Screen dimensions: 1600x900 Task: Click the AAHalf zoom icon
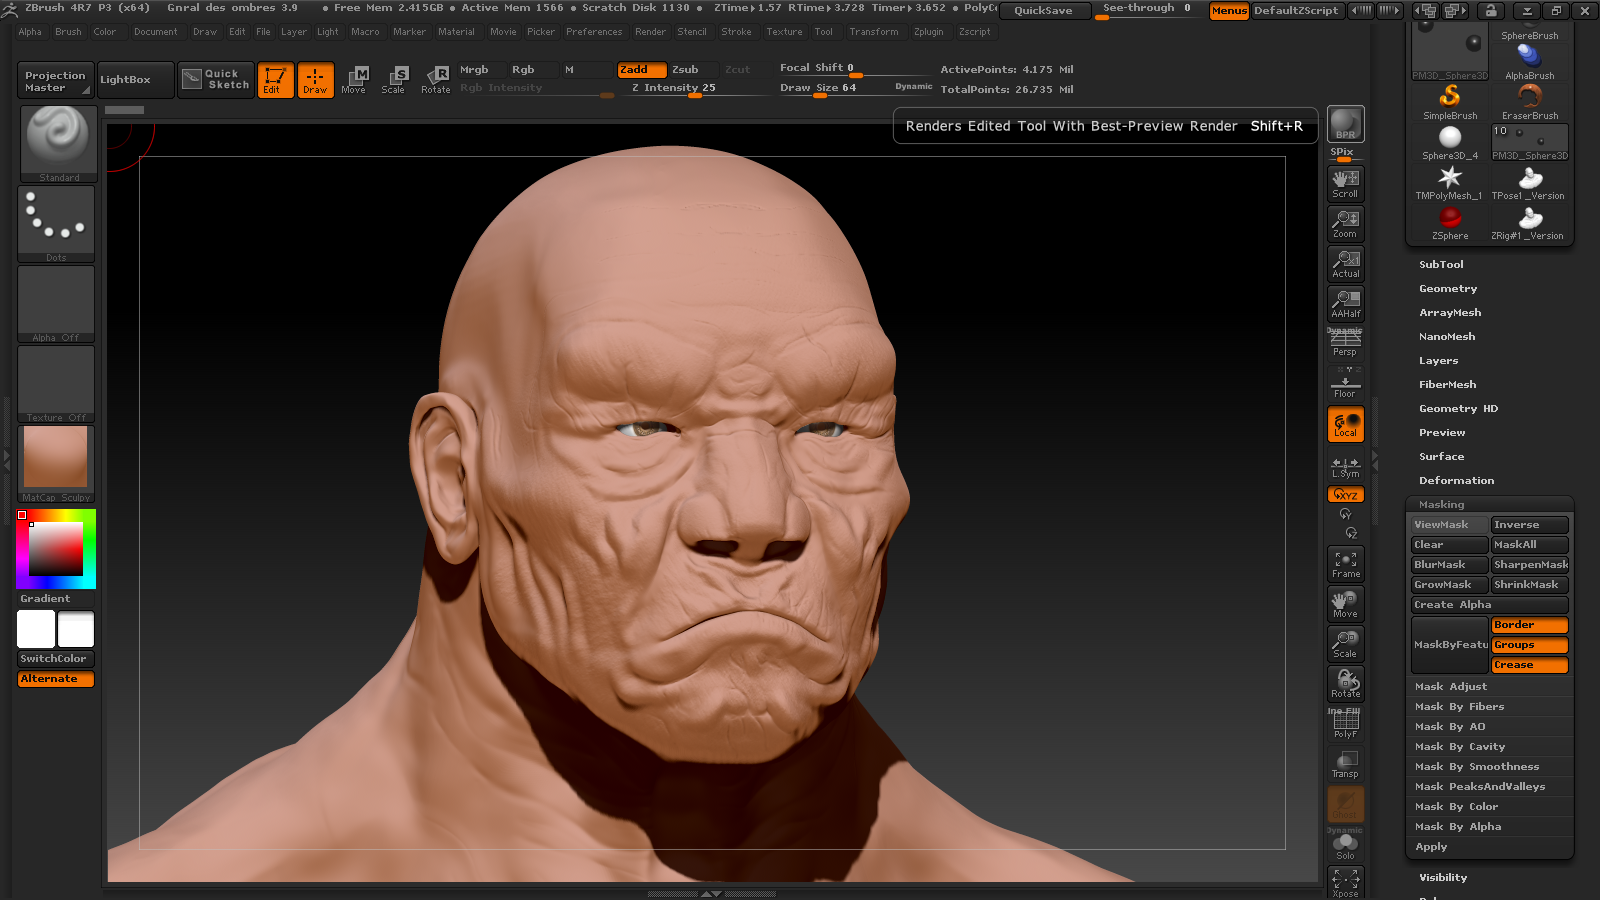[1345, 304]
